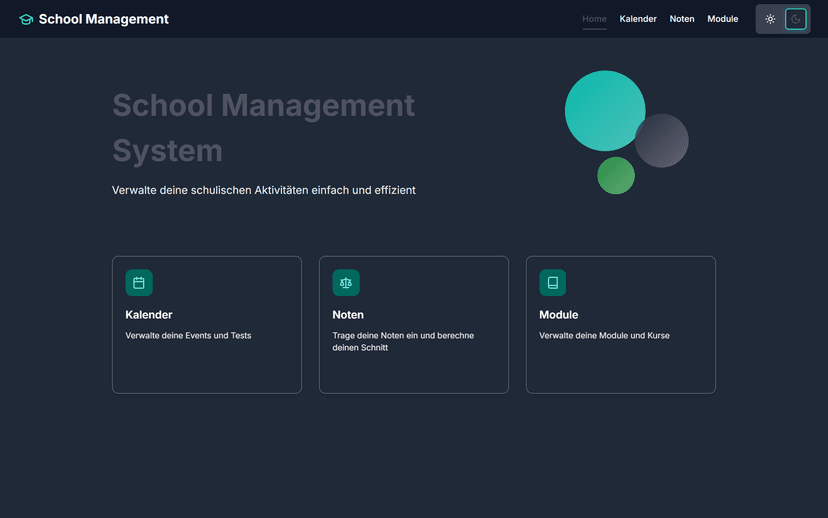
Task: Open Noten from the top navigation
Action: pos(682,19)
